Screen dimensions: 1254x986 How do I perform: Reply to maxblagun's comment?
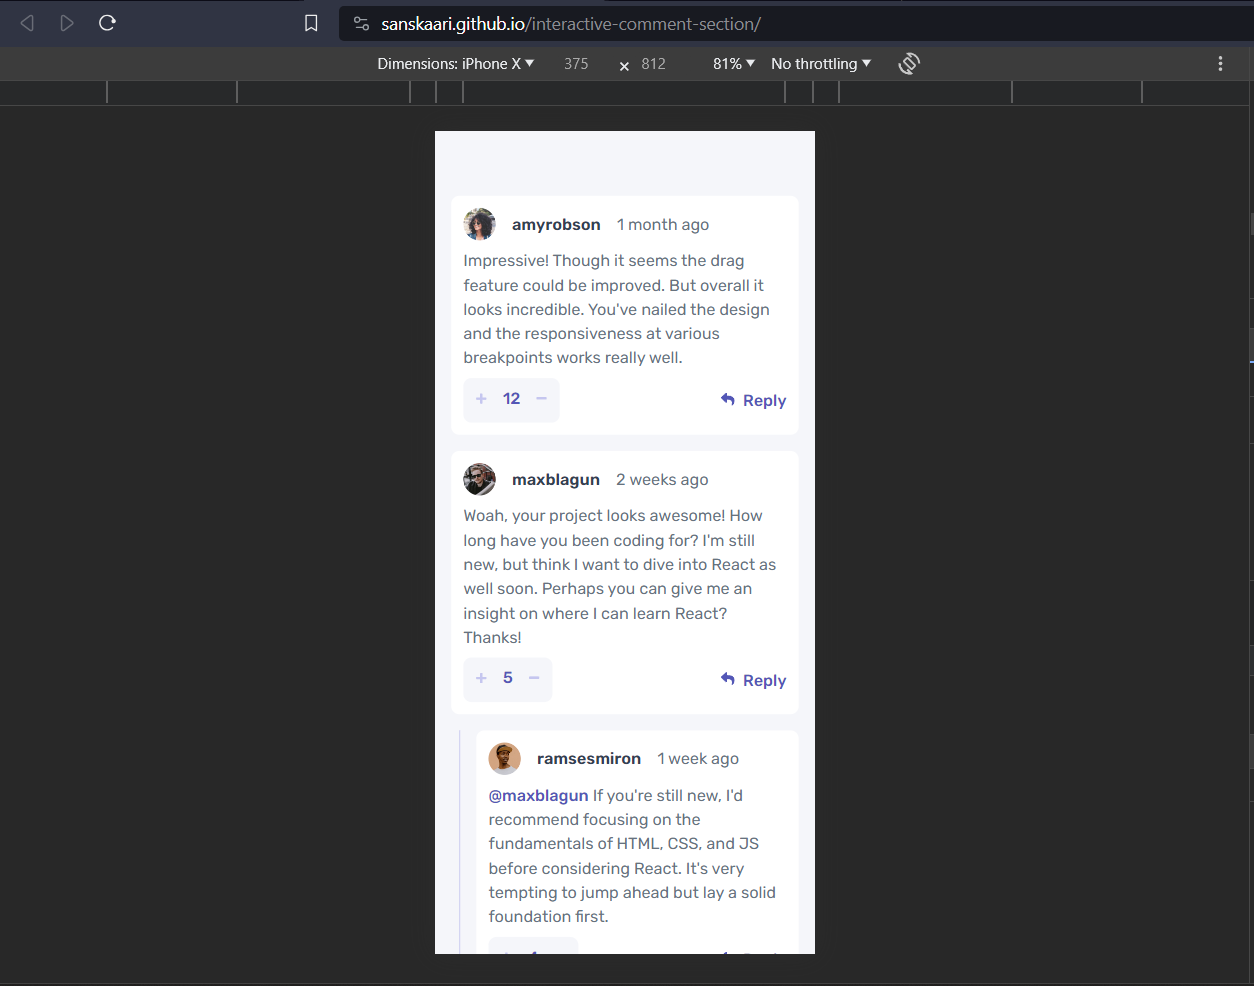pos(753,680)
